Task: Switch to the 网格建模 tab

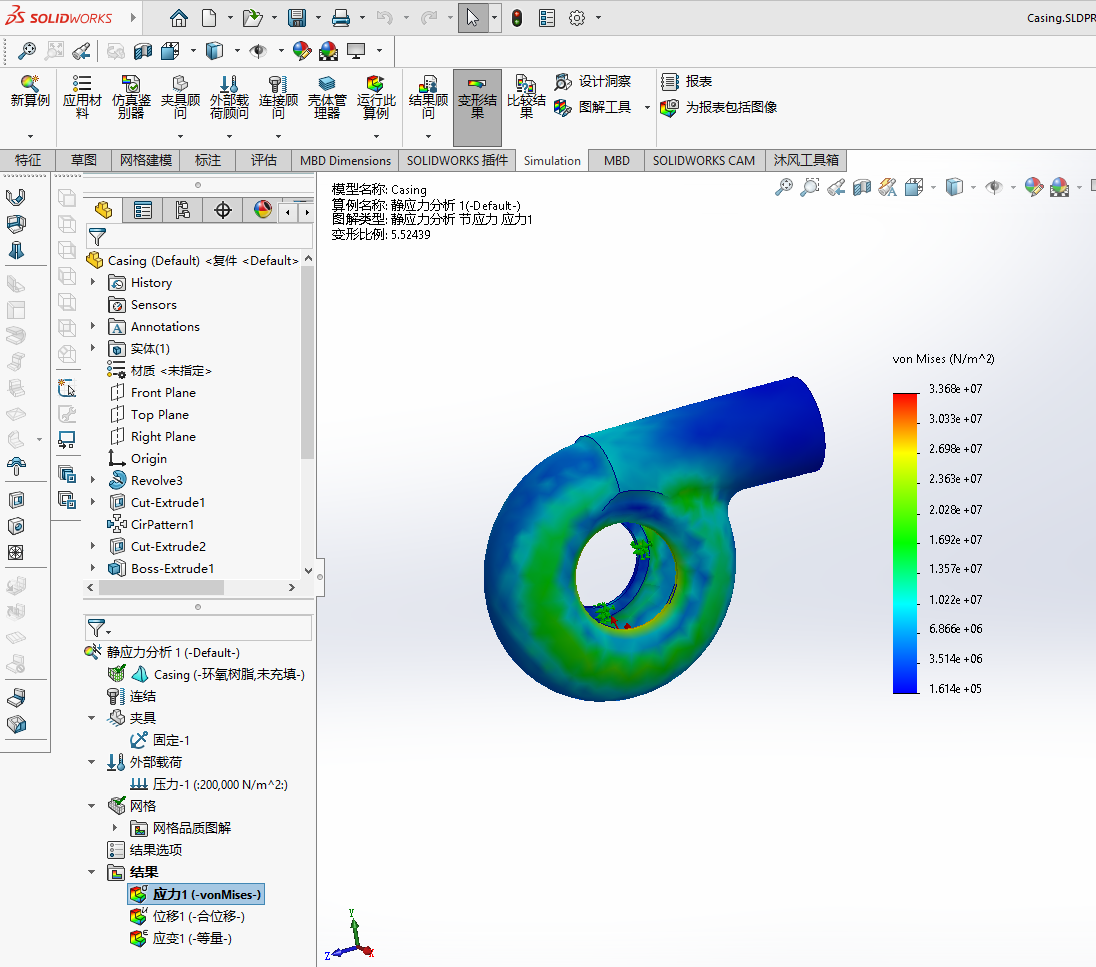Action: 145,160
